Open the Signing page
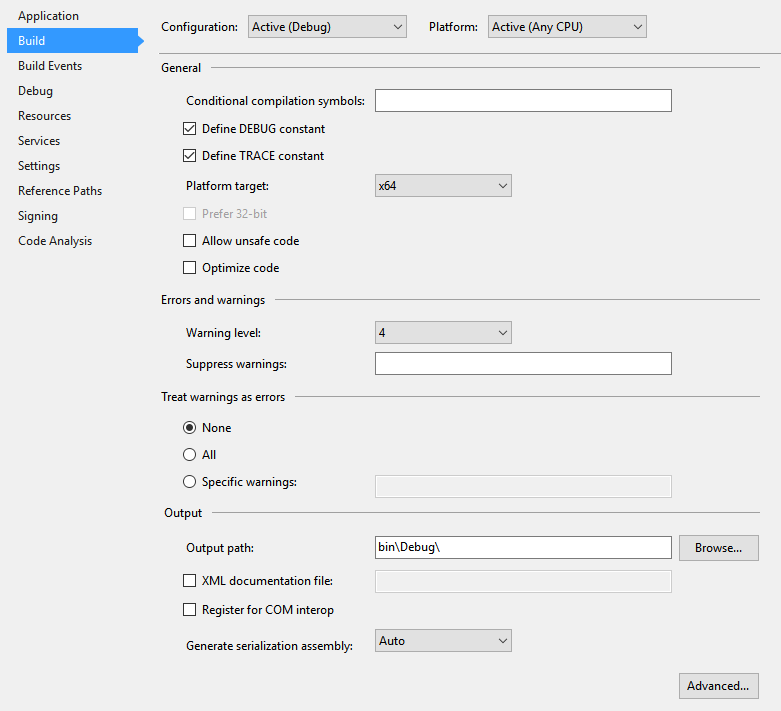The image size is (781, 711). (38, 216)
